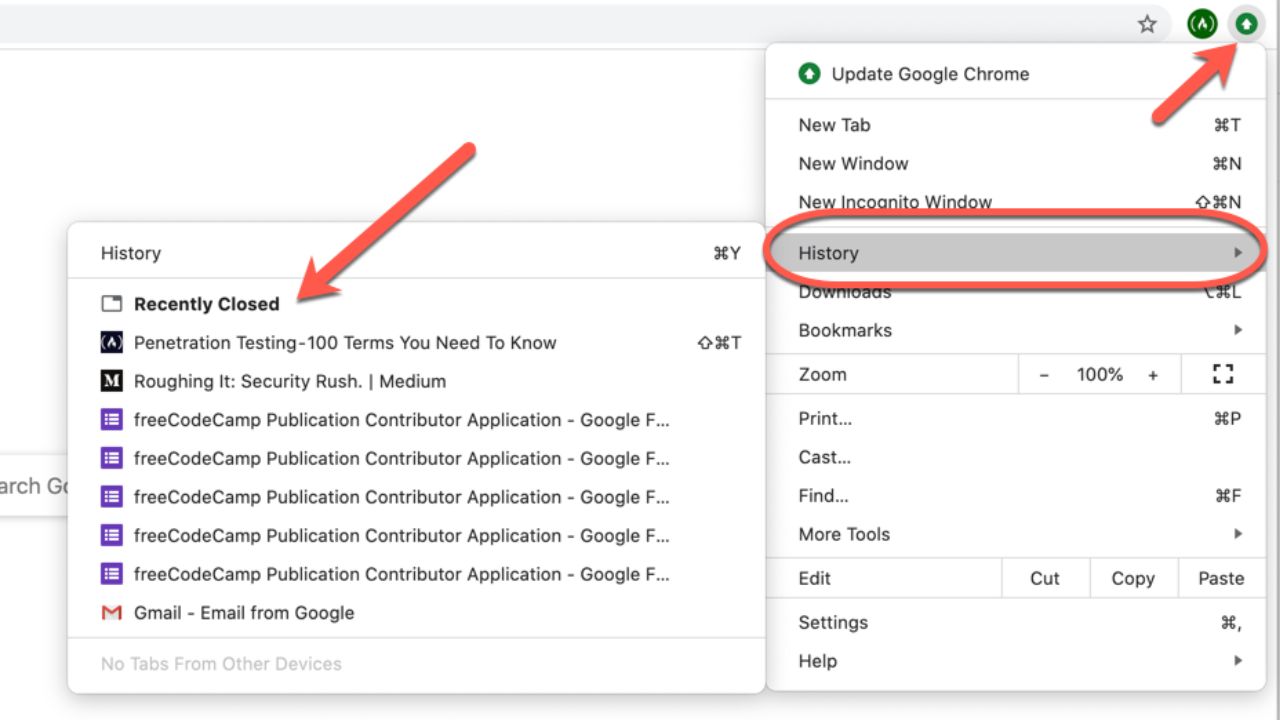This screenshot has height=720, width=1280.
Task: Click the Paste button in Edit row
Action: tap(1220, 579)
